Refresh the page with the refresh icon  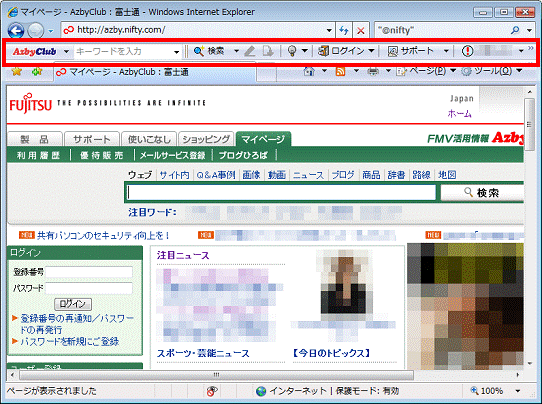pyautogui.click(x=344, y=30)
